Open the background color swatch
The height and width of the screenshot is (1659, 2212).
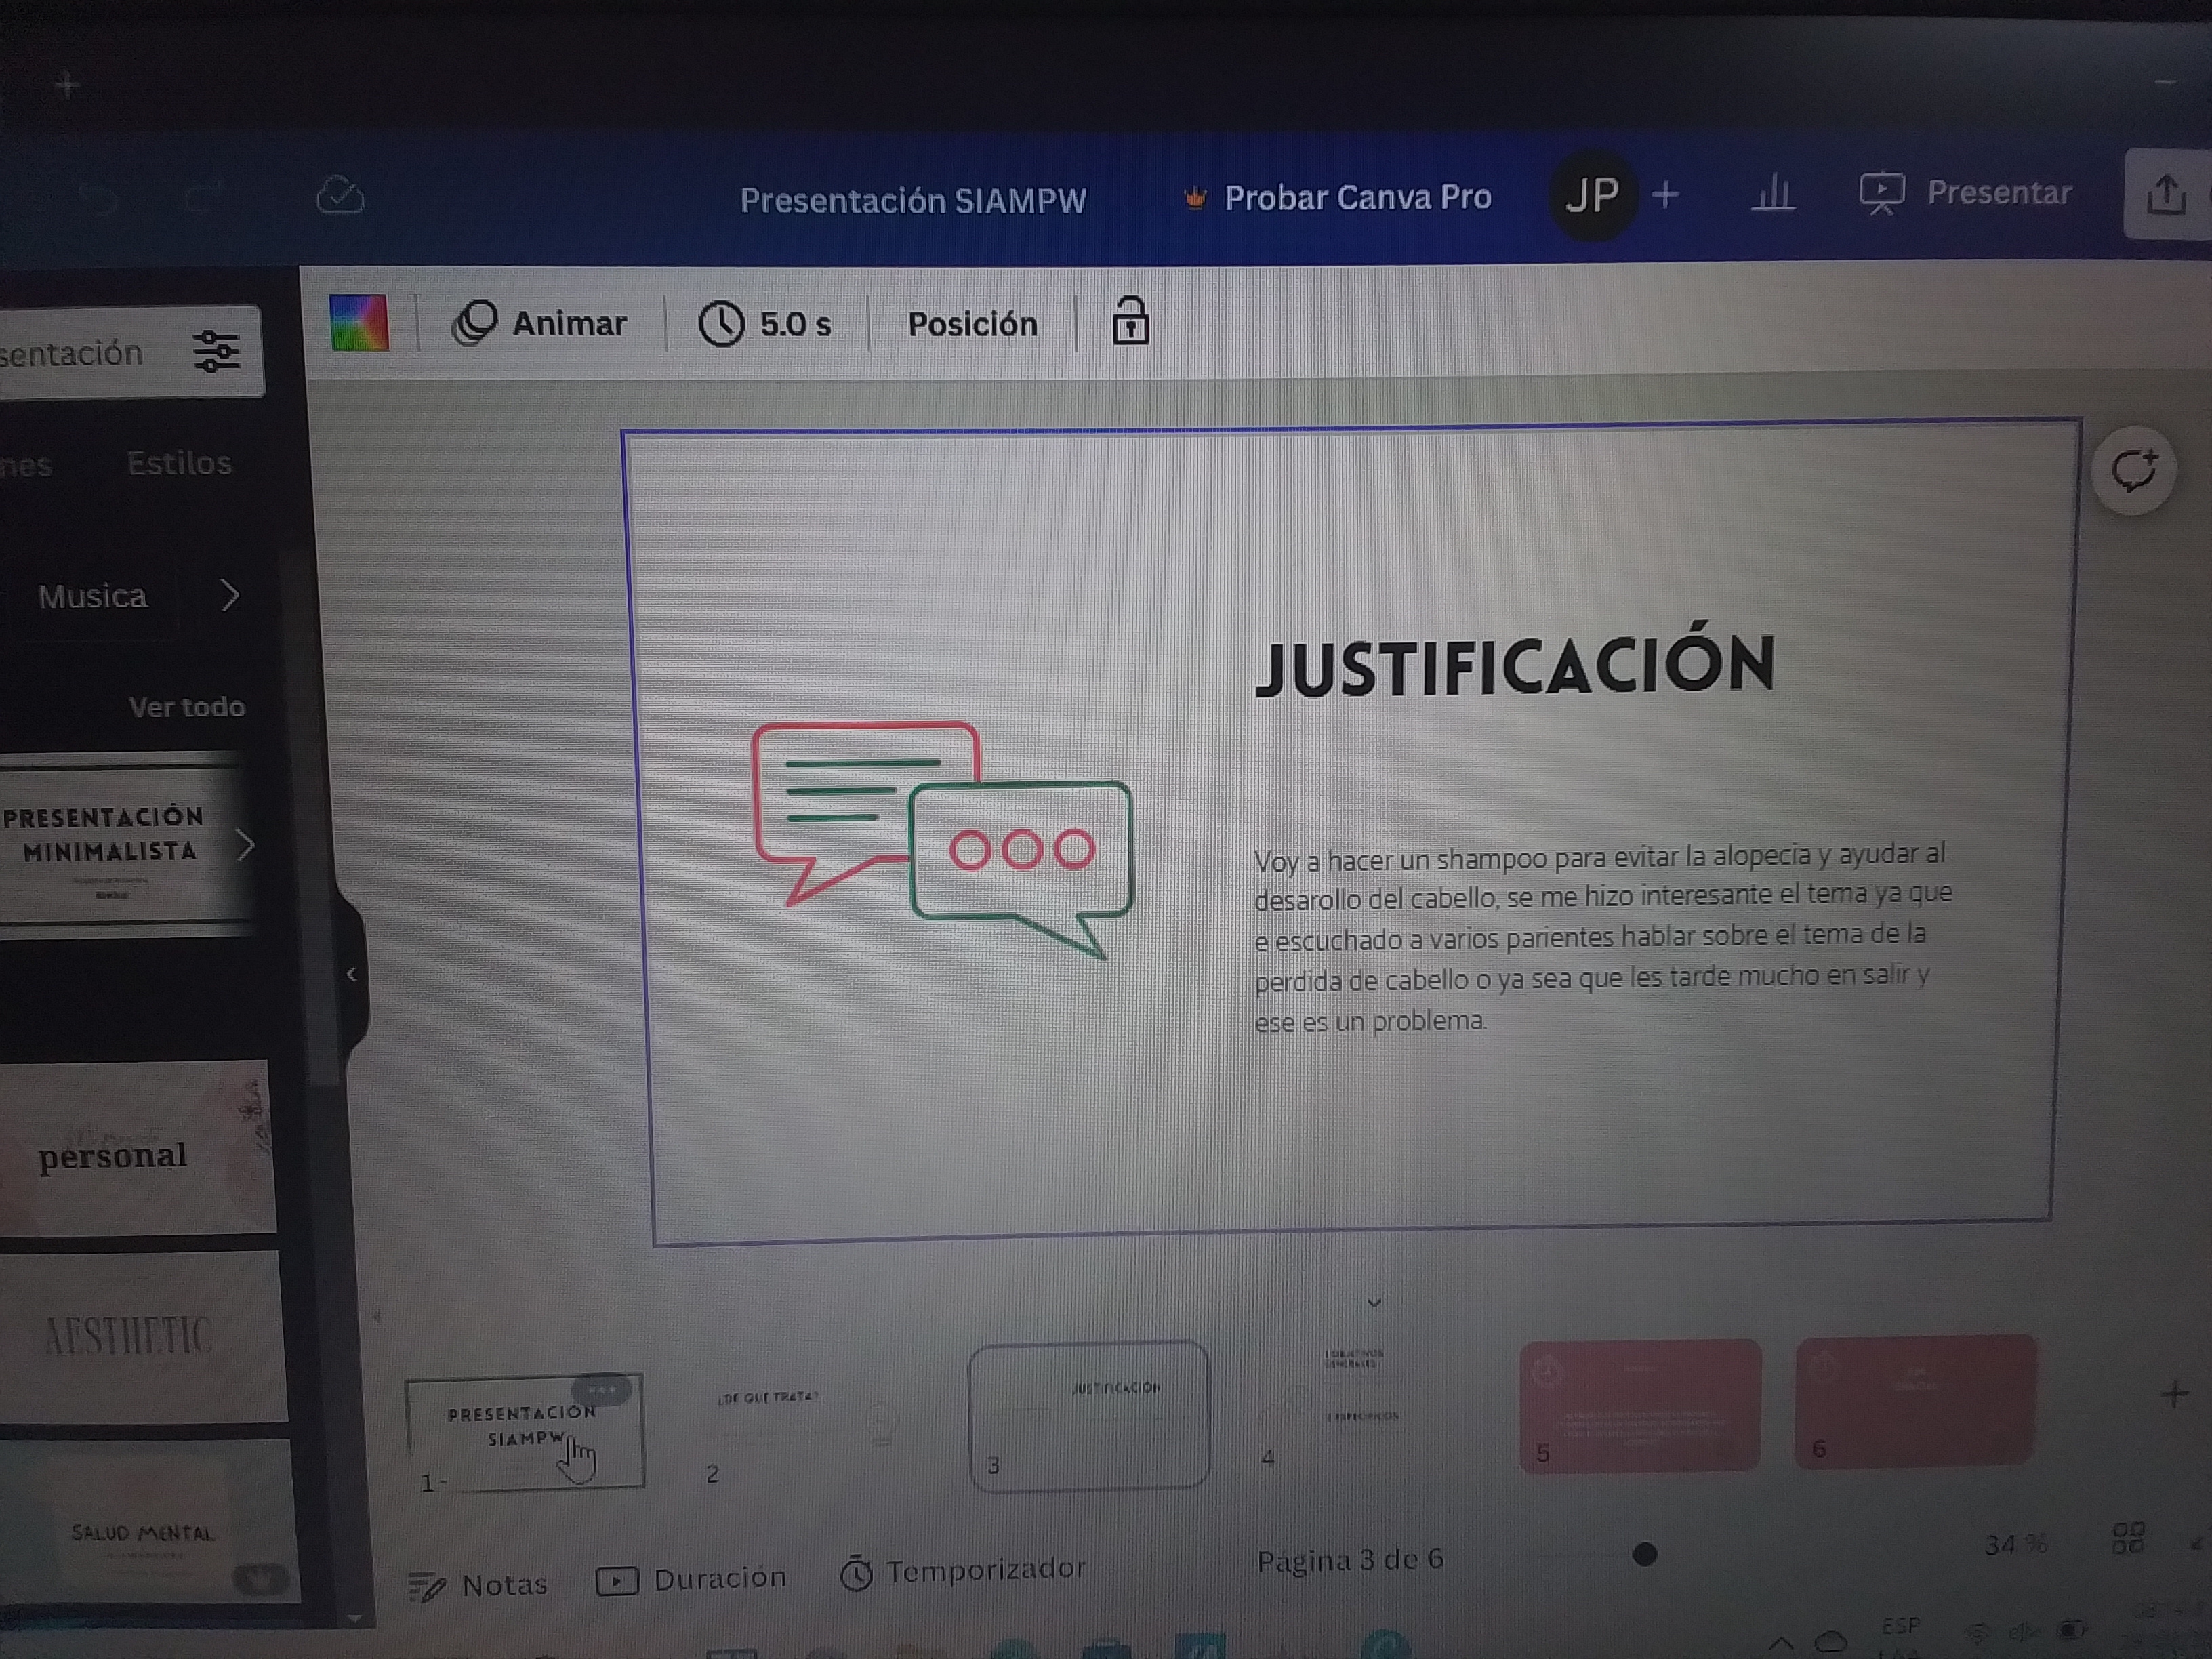coord(359,323)
